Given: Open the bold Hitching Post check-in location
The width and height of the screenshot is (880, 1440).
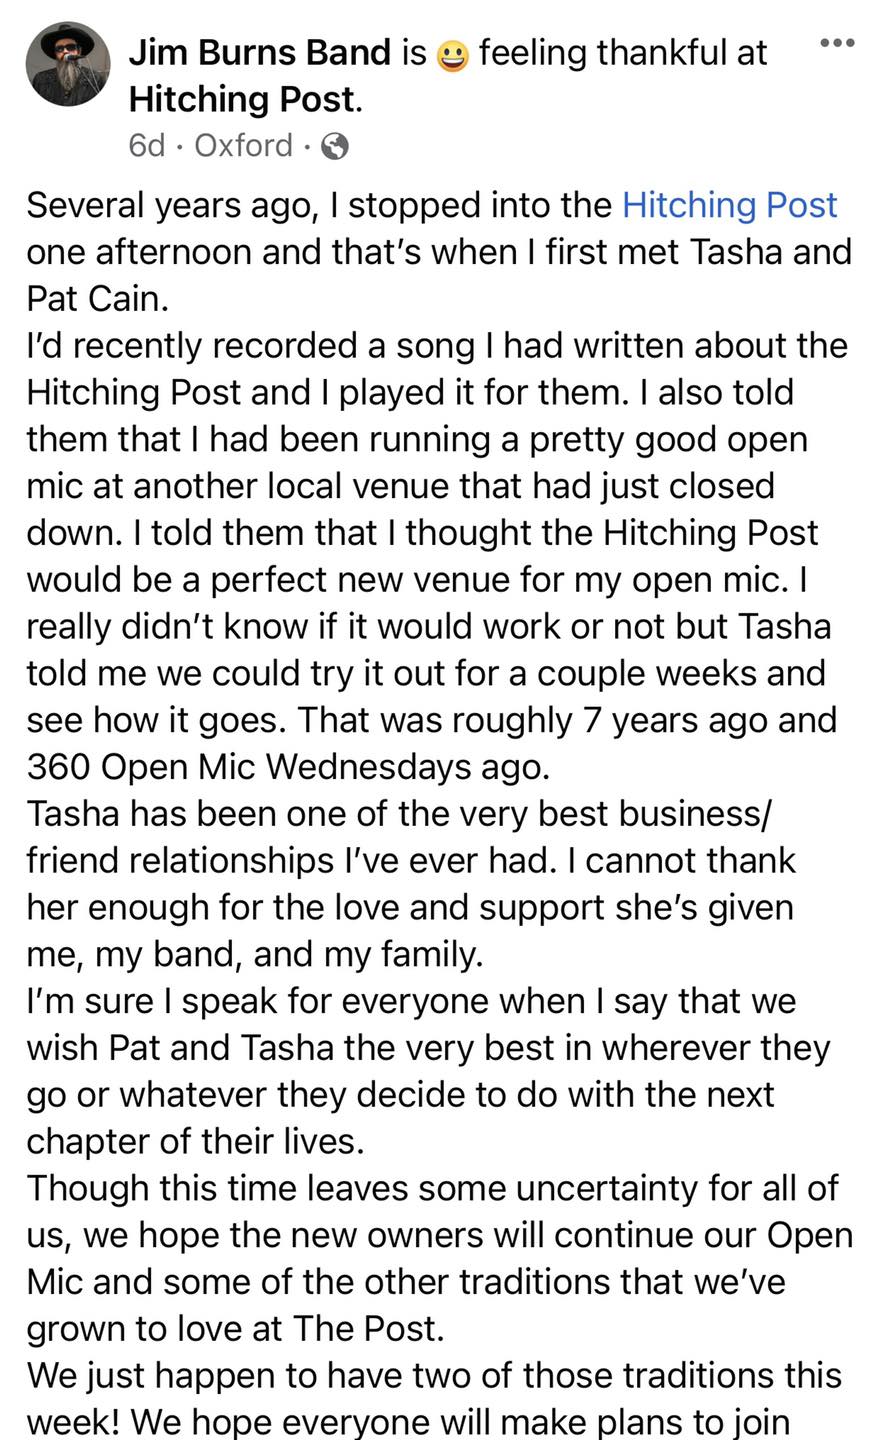Looking at the screenshot, I should [241, 100].
